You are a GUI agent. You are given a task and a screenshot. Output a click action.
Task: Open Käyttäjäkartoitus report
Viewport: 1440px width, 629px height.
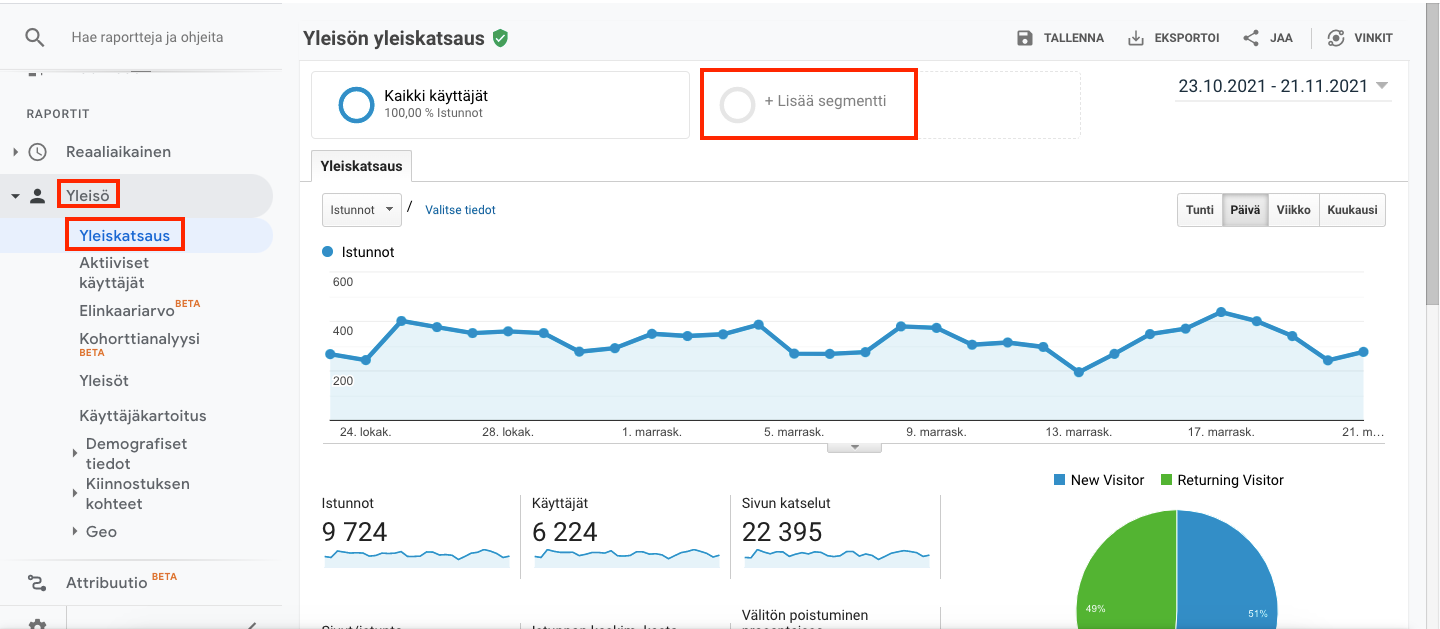tap(143, 416)
